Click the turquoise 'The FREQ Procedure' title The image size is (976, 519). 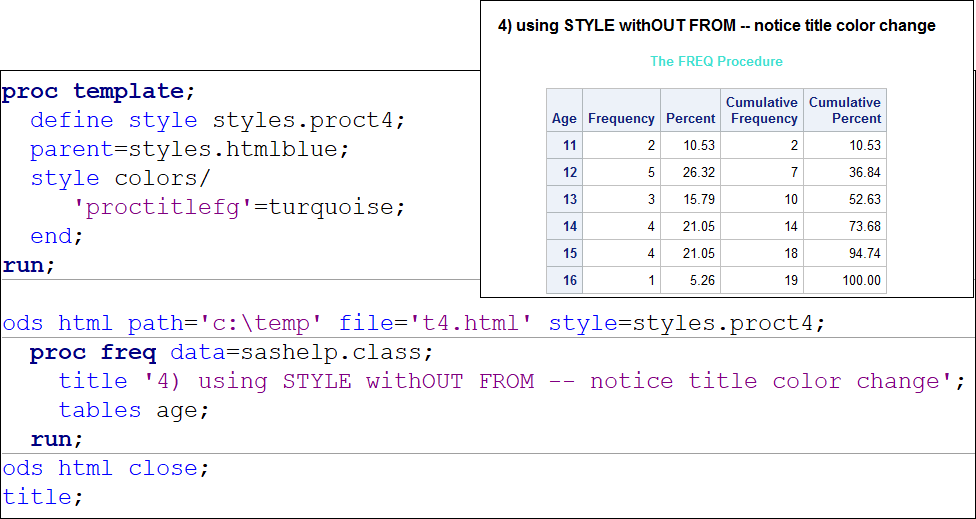point(716,62)
